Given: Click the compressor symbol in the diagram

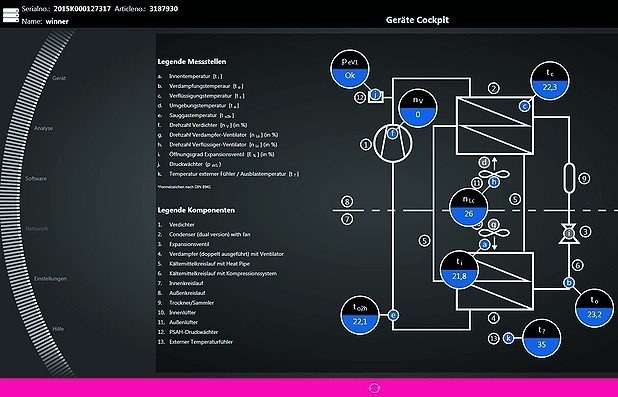Looking at the screenshot, I should click(x=393, y=144).
